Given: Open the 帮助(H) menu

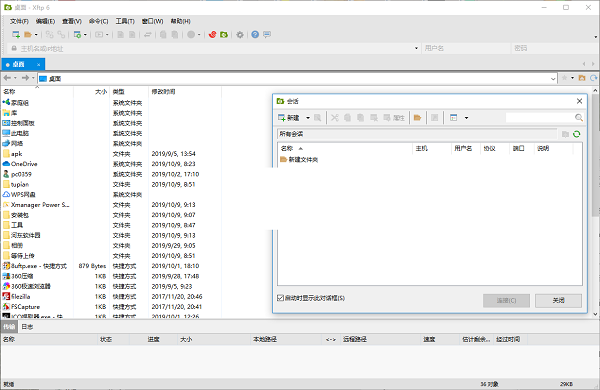Looking at the screenshot, I should pyautogui.click(x=180, y=21).
